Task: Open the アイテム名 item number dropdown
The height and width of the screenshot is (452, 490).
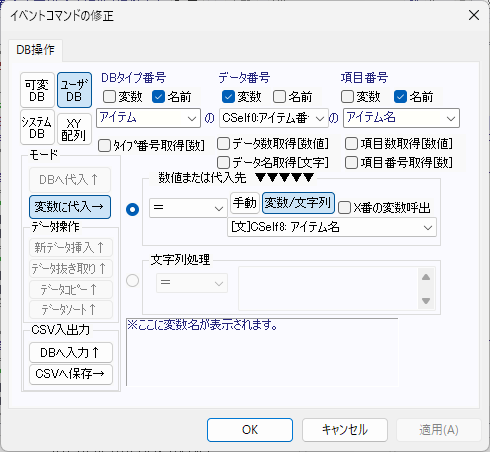Action: tap(401, 118)
